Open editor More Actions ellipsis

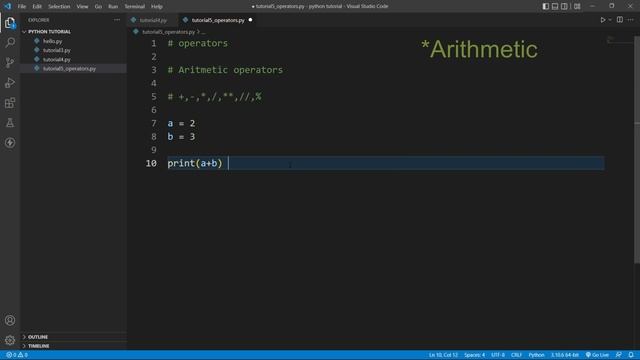pyautogui.click(x=631, y=20)
